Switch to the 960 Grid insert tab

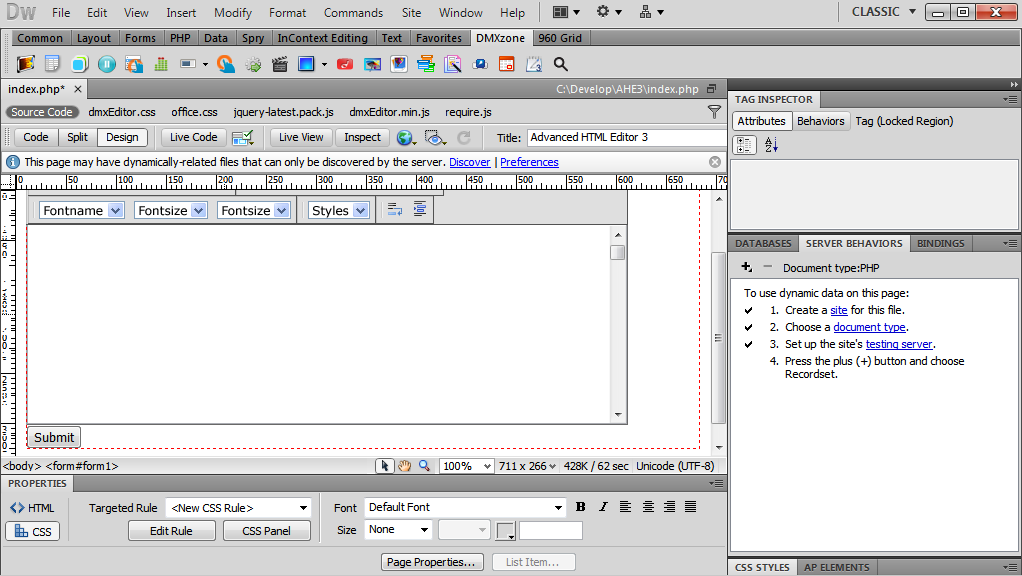pos(560,38)
